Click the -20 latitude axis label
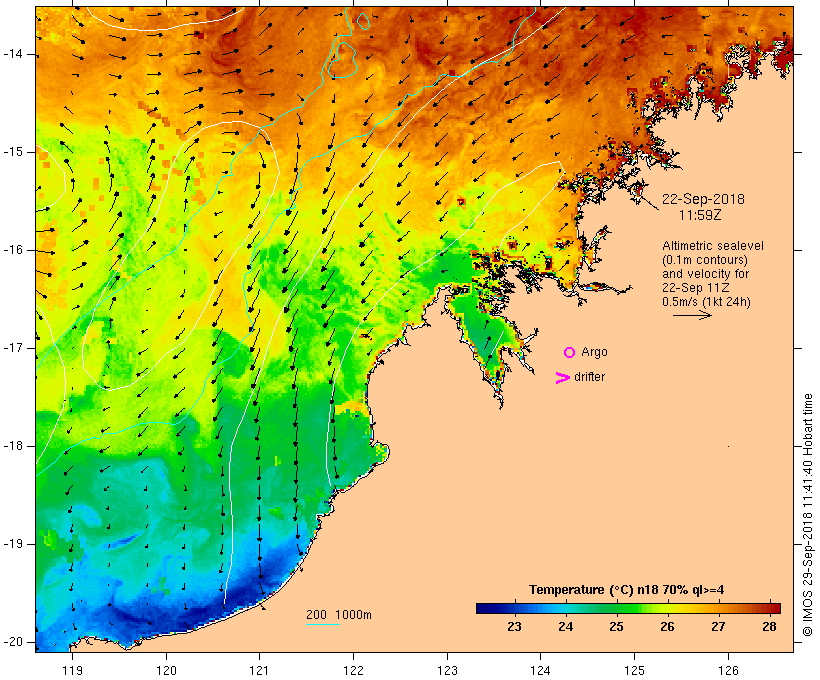The height and width of the screenshot is (680, 820). point(12,642)
